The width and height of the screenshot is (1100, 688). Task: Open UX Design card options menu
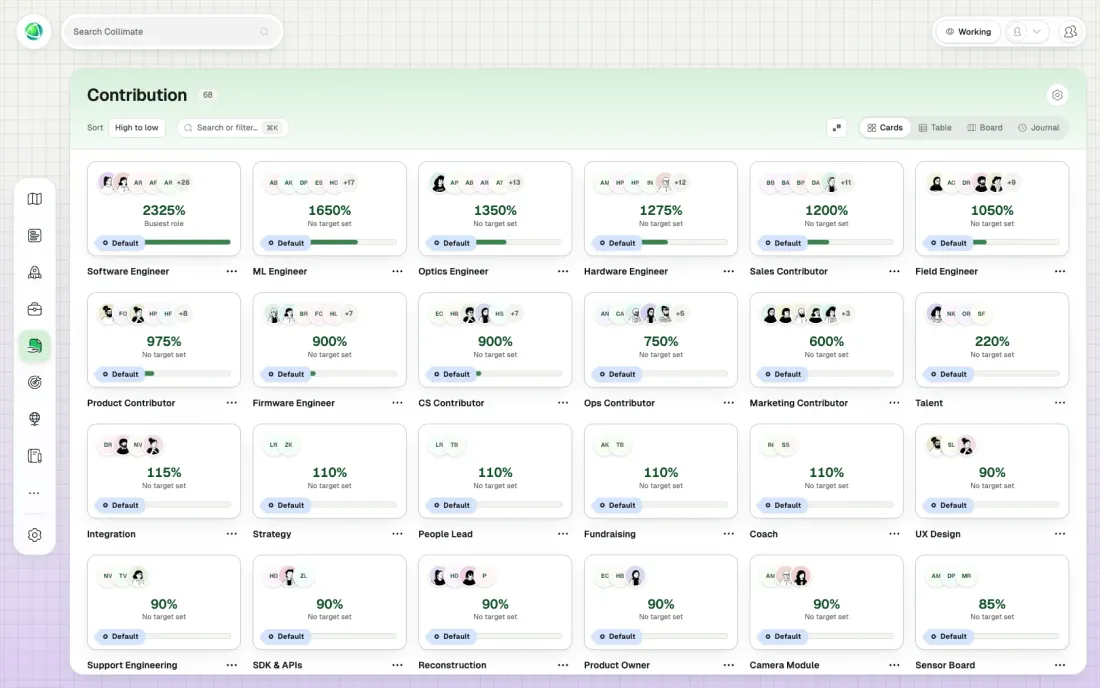point(1059,534)
